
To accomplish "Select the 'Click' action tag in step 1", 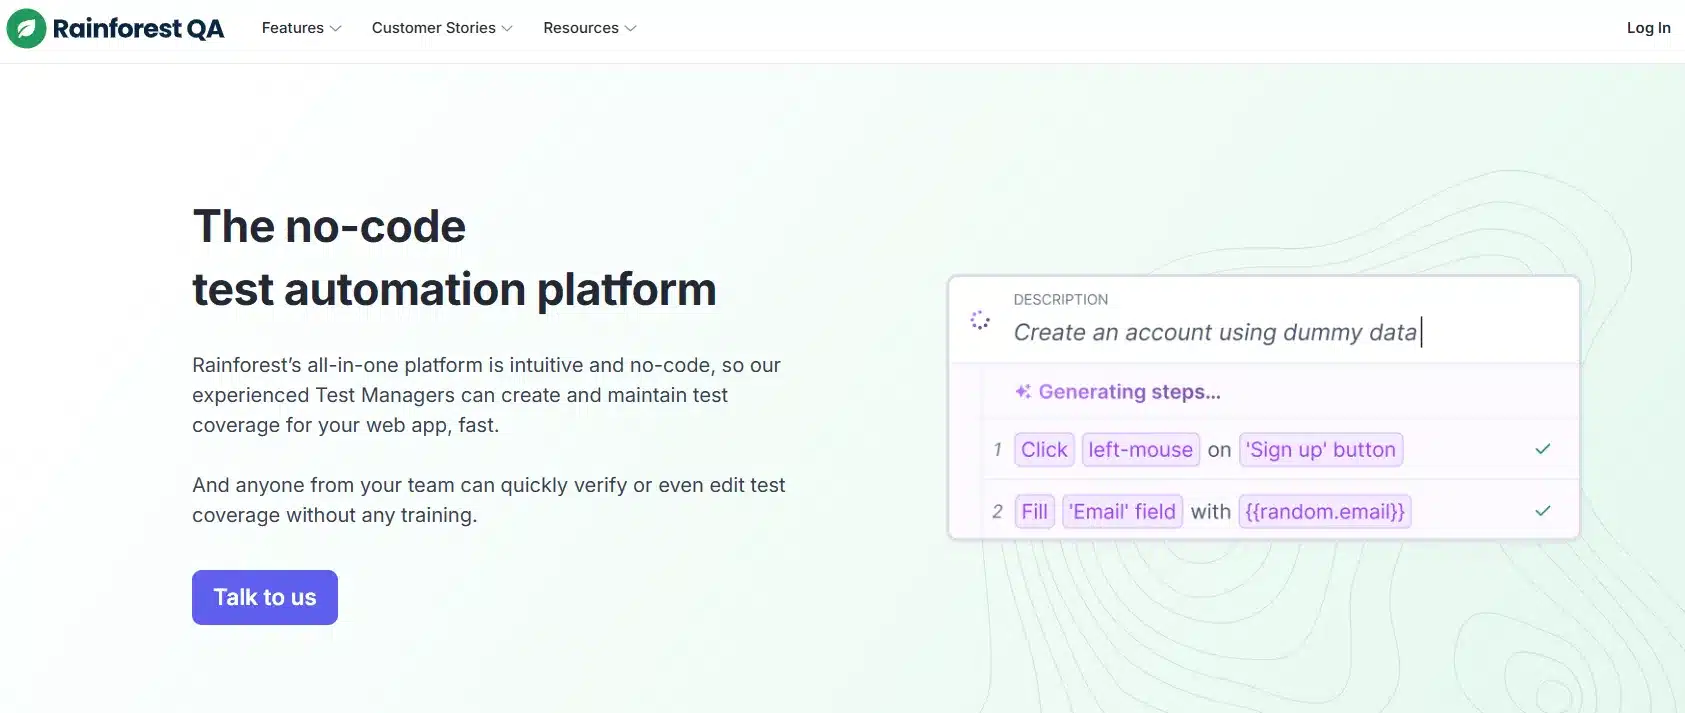I will coord(1044,450).
